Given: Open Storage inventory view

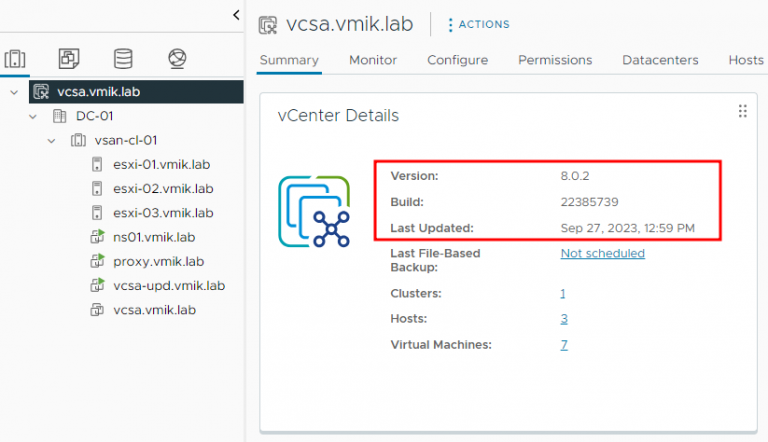Looking at the screenshot, I should [x=123, y=58].
